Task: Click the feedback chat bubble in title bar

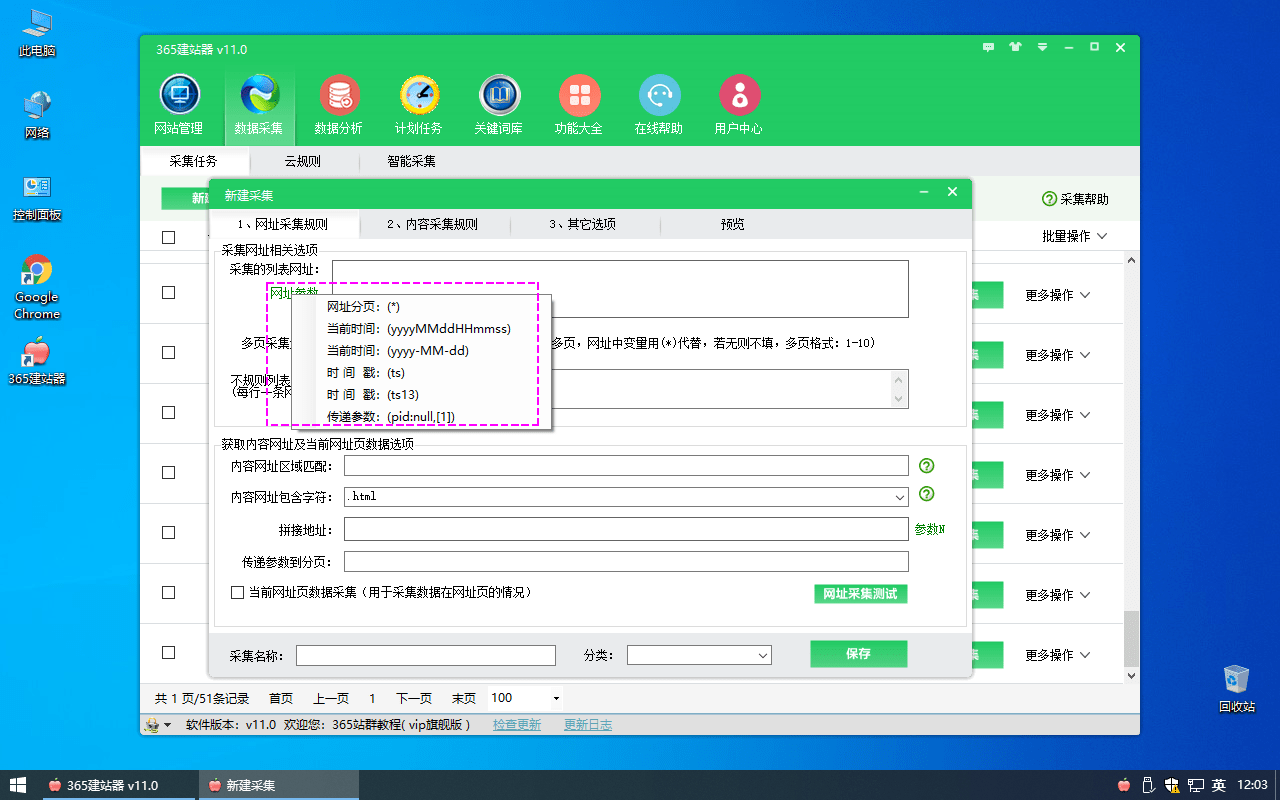Action: (x=989, y=47)
